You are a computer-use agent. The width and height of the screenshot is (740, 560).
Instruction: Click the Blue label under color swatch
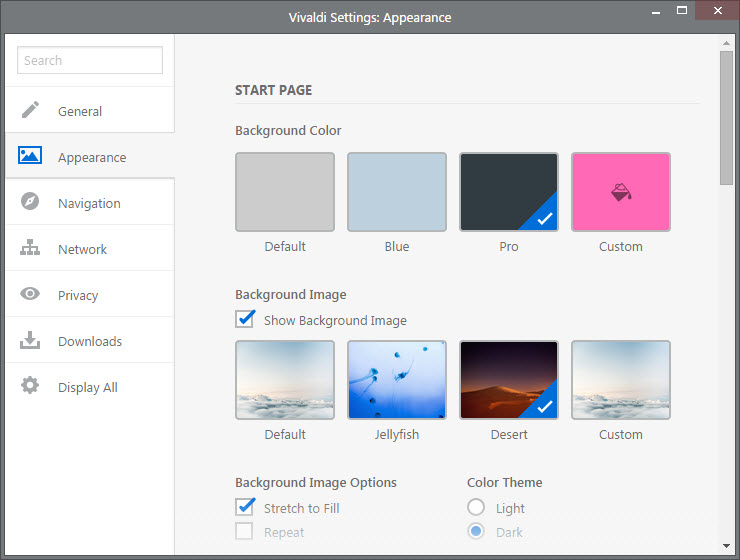coord(397,246)
